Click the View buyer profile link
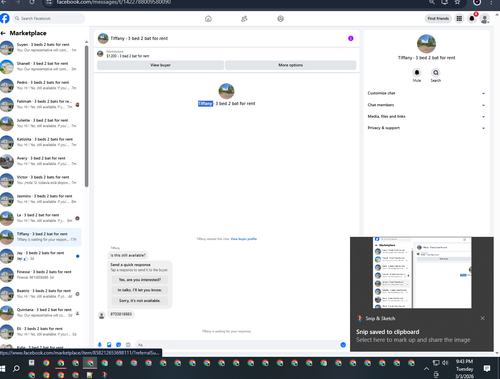The image size is (500, 379). (x=244, y=239)
